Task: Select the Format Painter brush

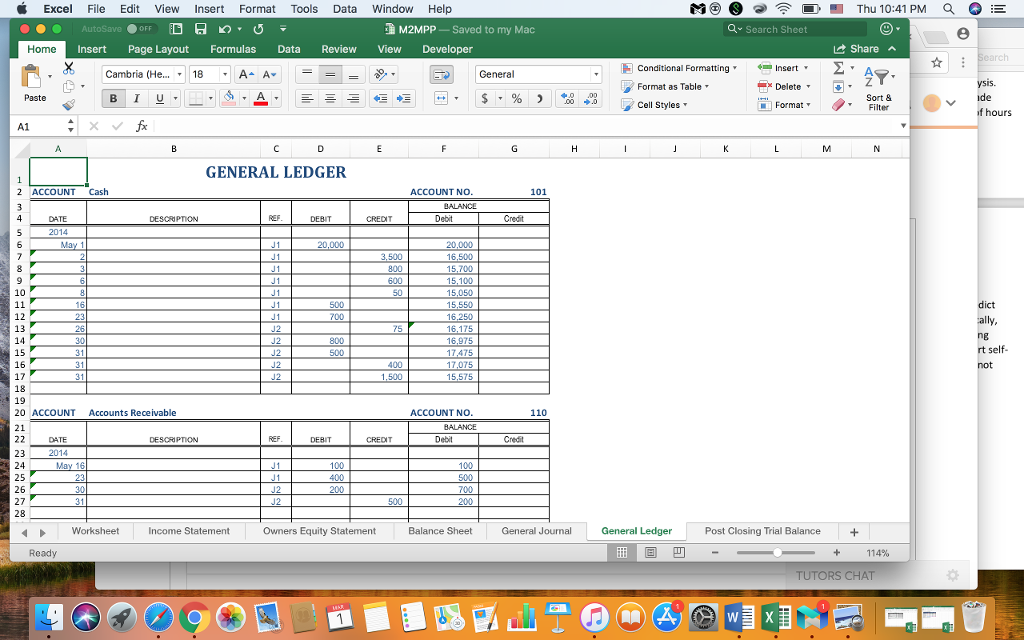Action: point(69,104)
